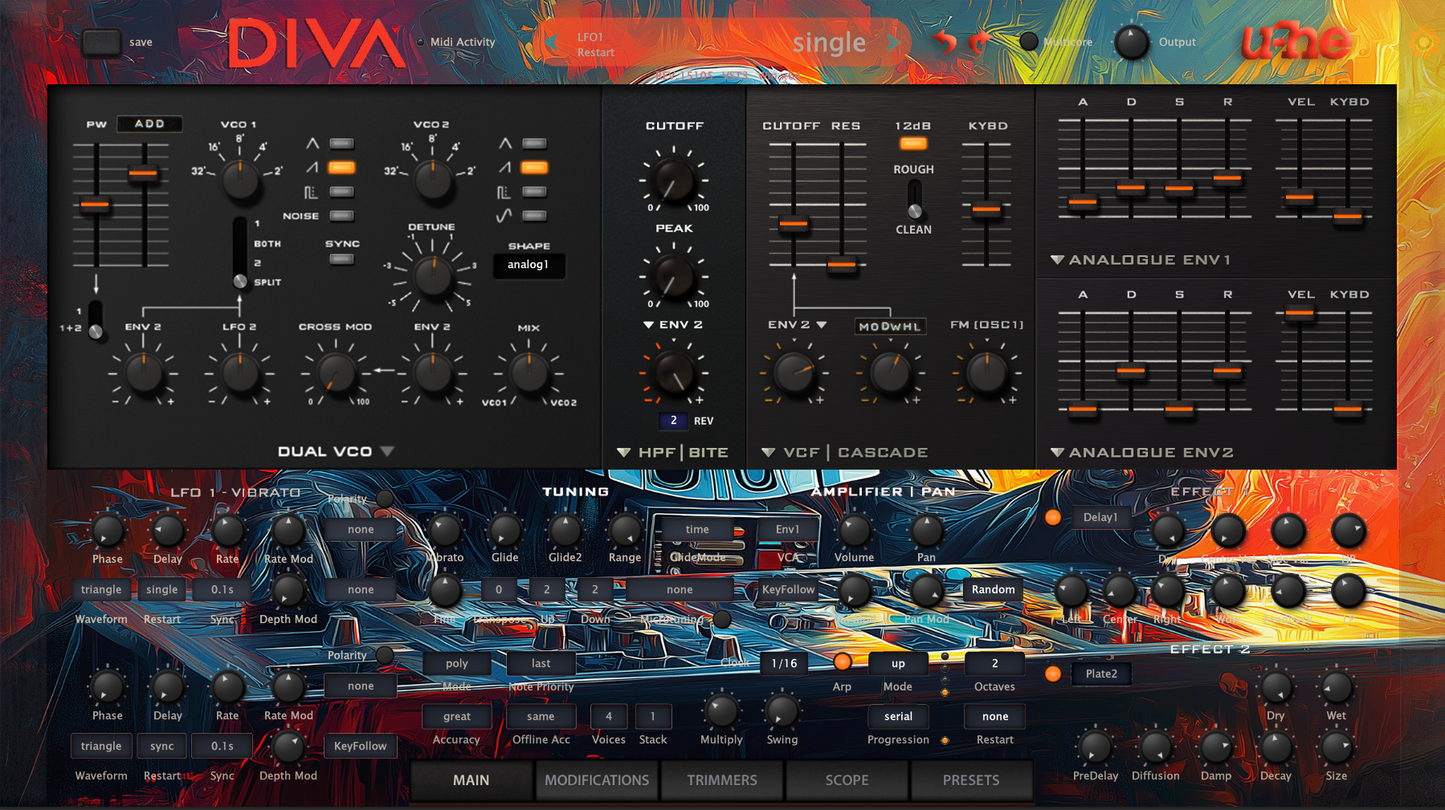This screenshot has width=1445, height=810.
Task: Switch to the MAIN tab
Action: (471, 780)
